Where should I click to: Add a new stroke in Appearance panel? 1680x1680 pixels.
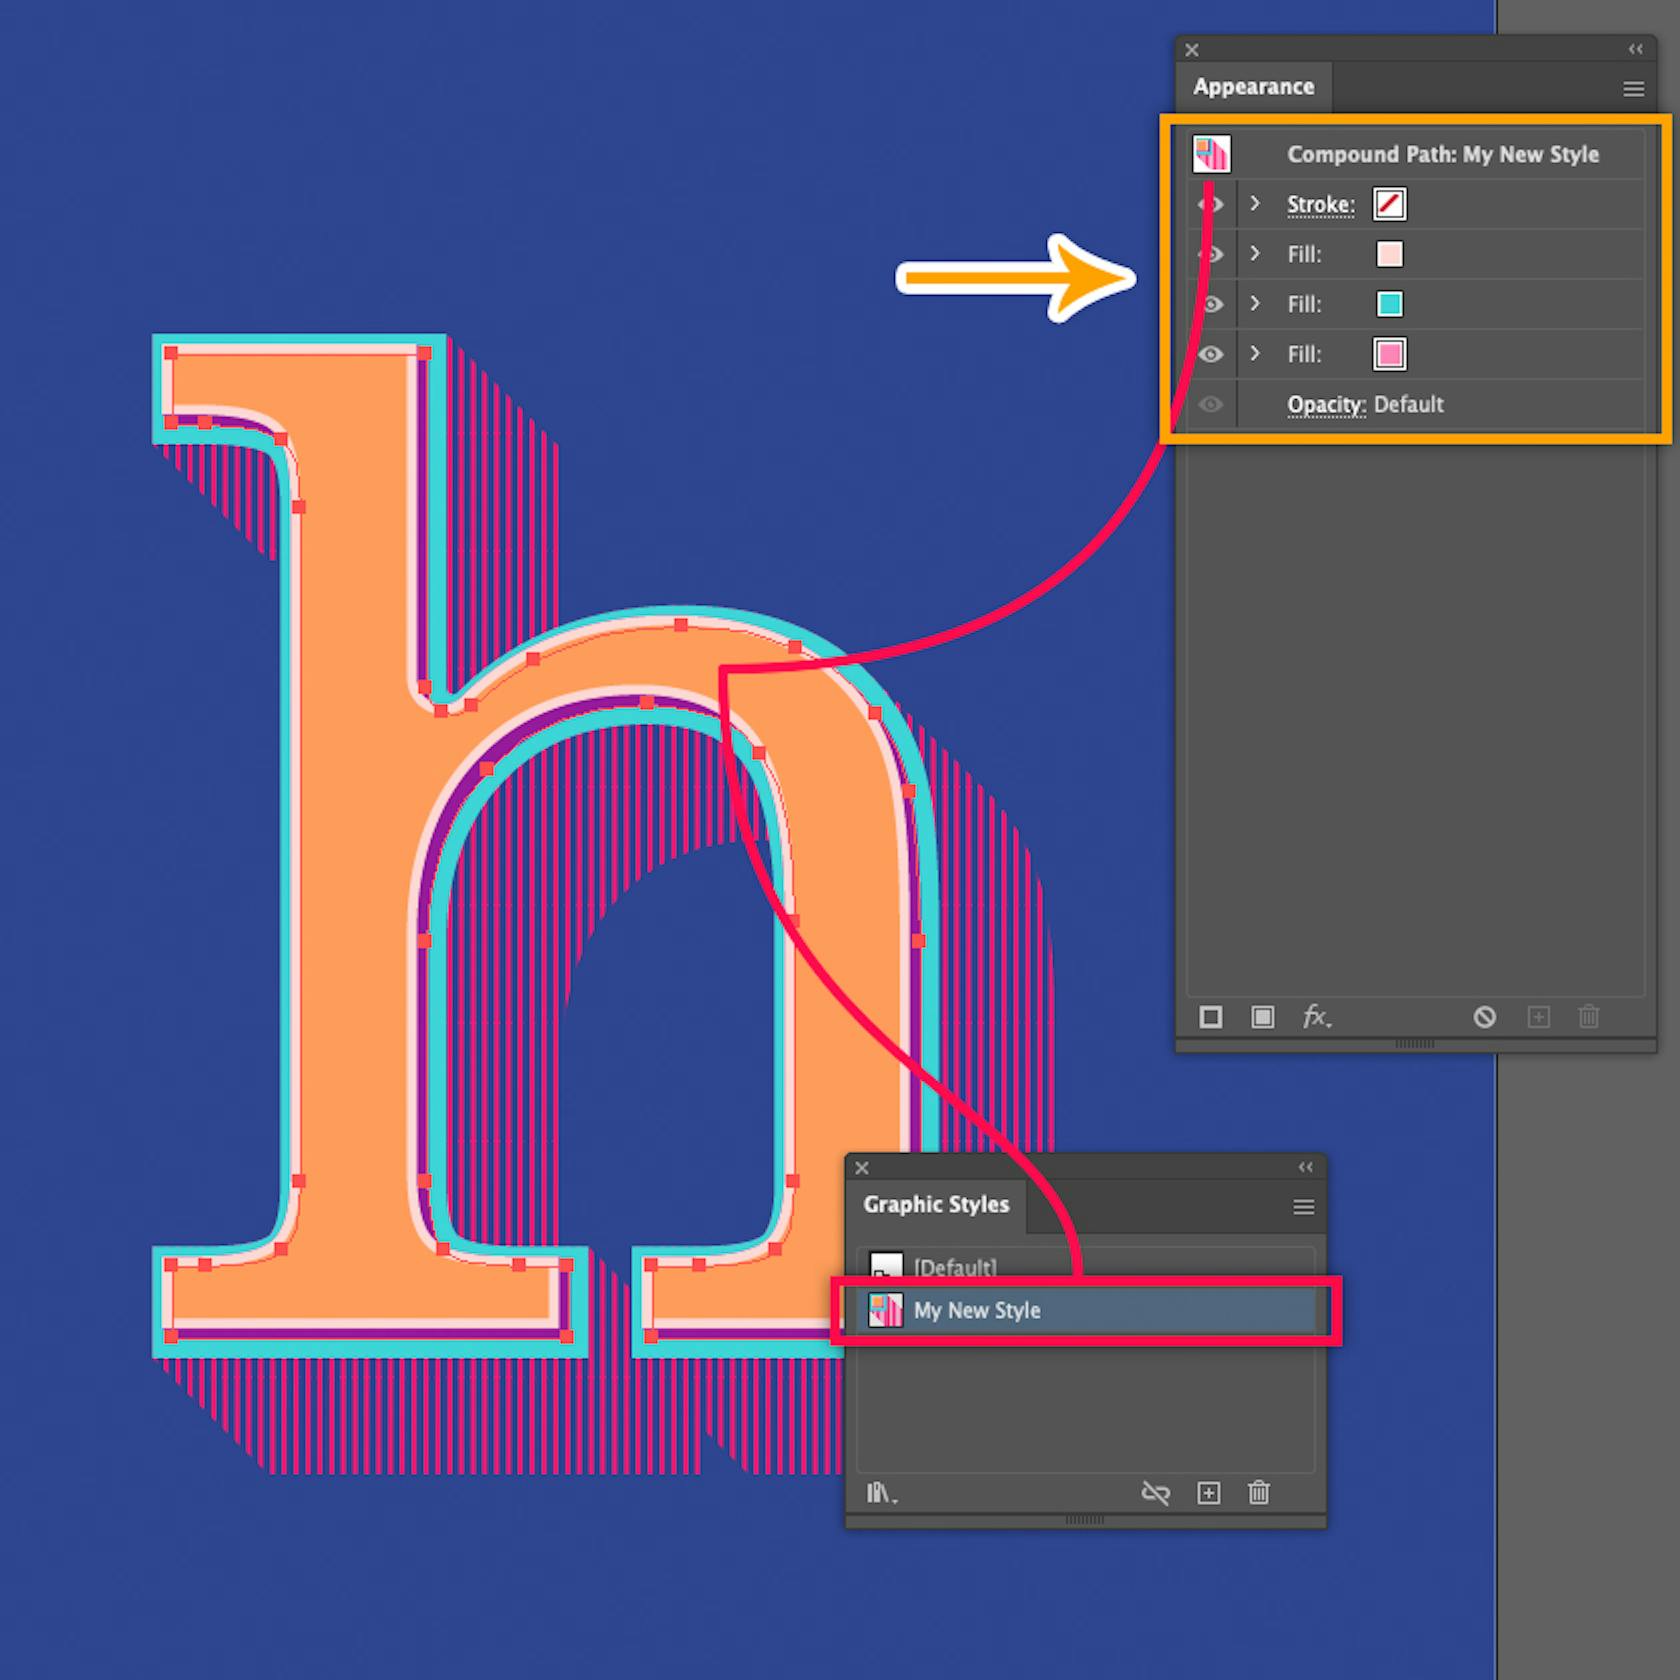pyautogui.click(x=1211, y=1017)
